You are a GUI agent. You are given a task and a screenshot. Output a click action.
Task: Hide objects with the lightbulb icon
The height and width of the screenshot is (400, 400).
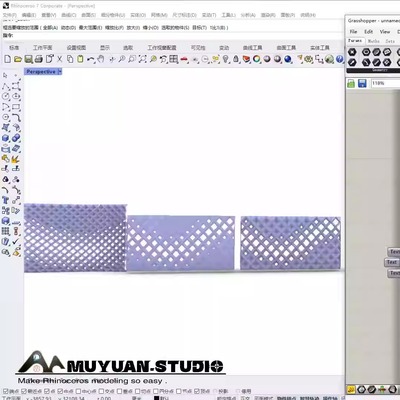click(226, 59)
